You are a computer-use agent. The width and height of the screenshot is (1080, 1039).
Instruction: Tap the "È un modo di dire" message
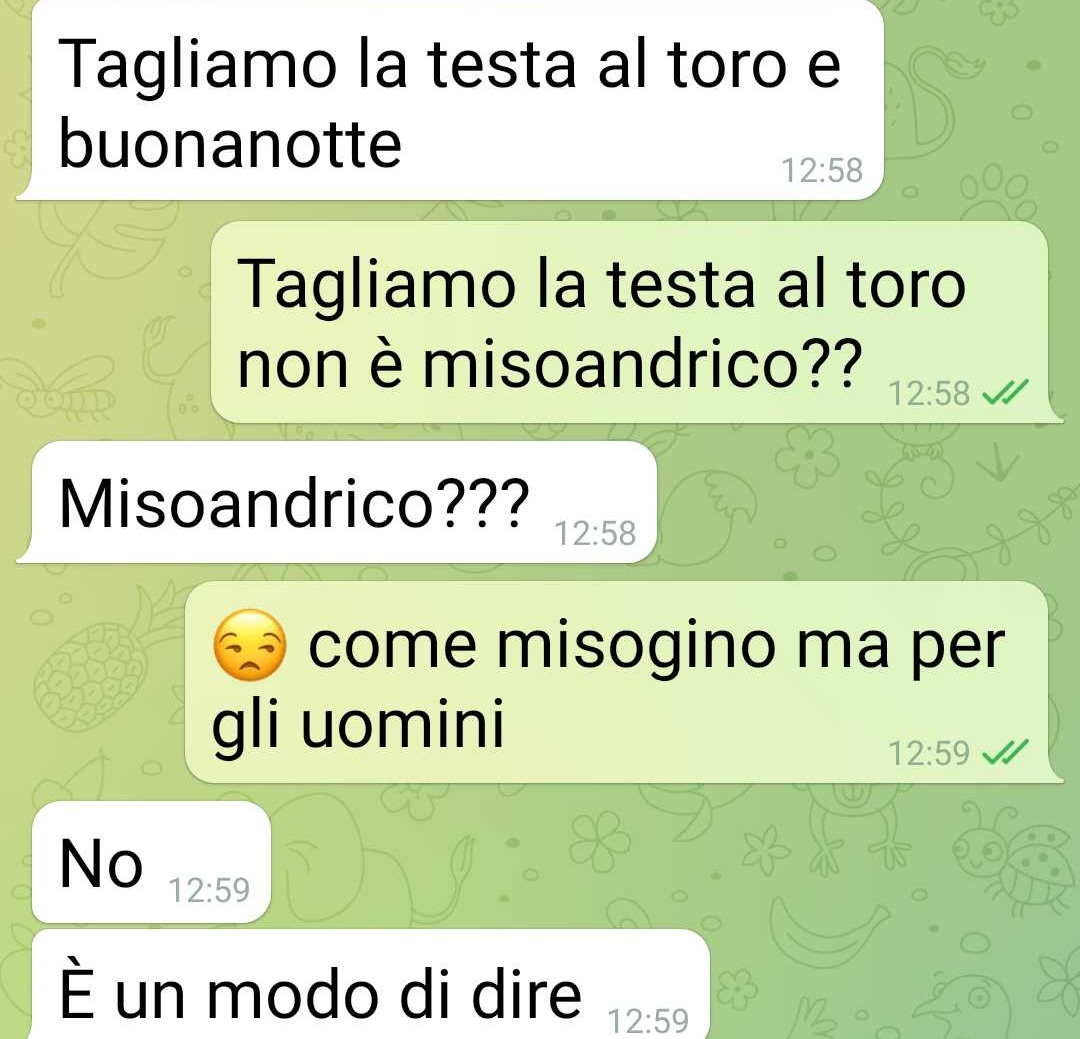coord(371,985)
